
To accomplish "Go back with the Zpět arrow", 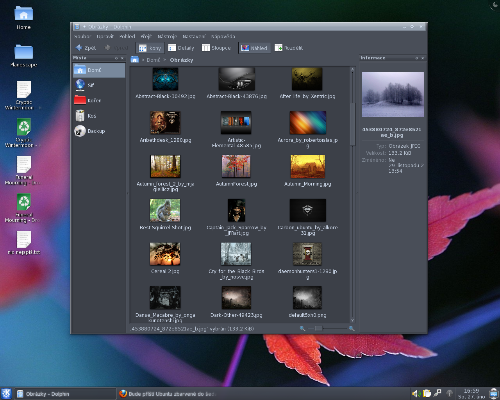I will pyautogui.click(x=86, y=48).
